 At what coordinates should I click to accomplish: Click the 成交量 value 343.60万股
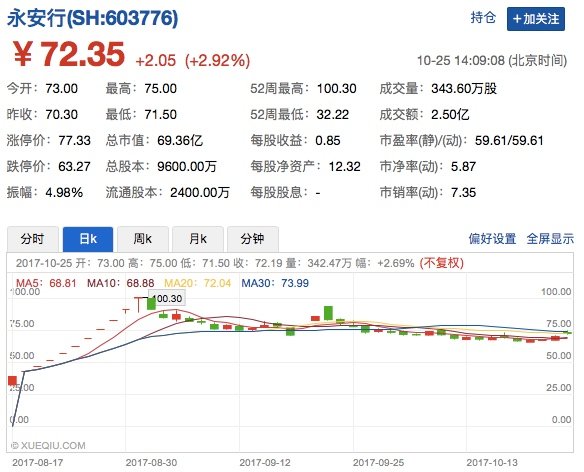pos(464,89)
